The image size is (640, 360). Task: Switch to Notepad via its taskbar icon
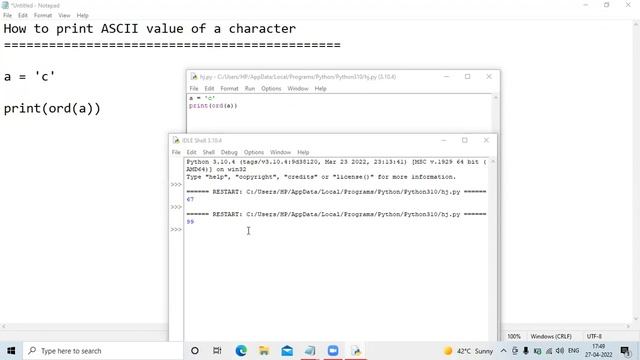coord(310,351)
